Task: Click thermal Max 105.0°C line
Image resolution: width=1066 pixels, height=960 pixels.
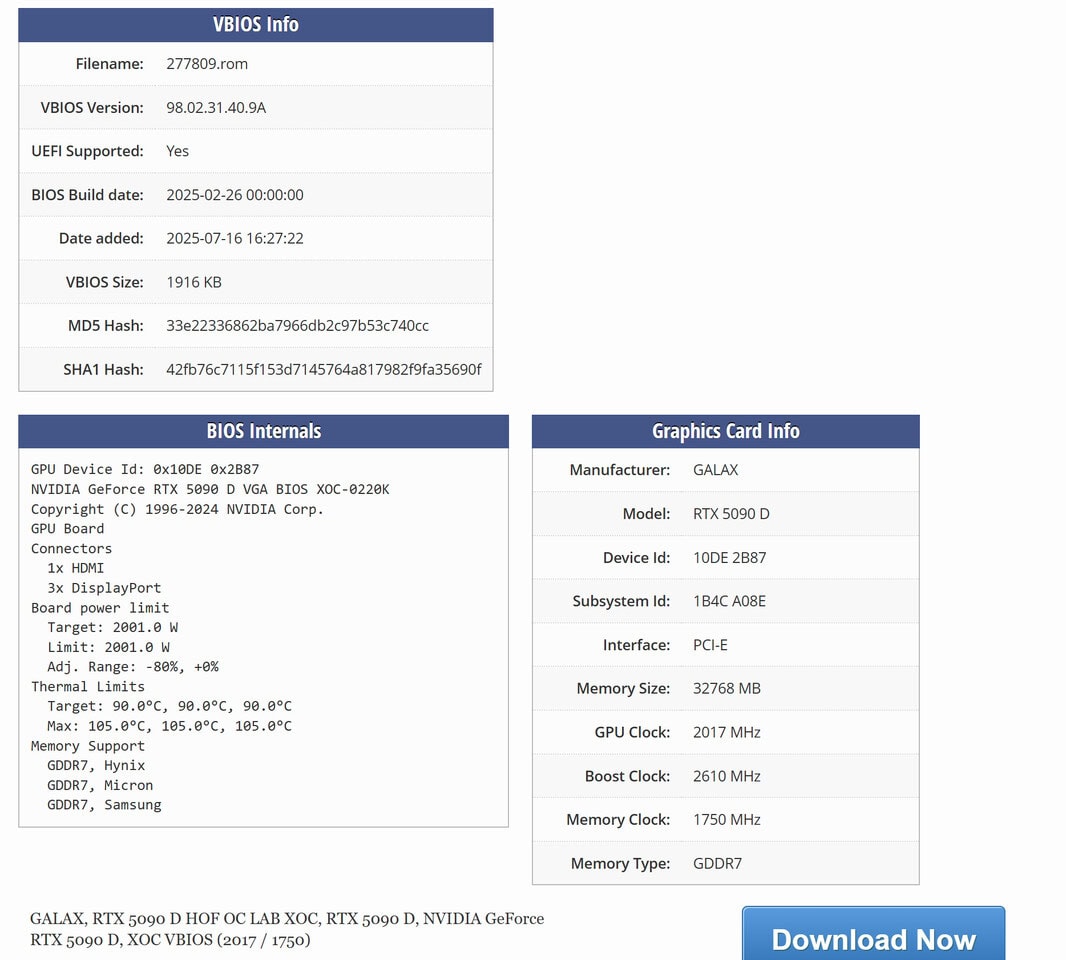Action: [169, 725]
